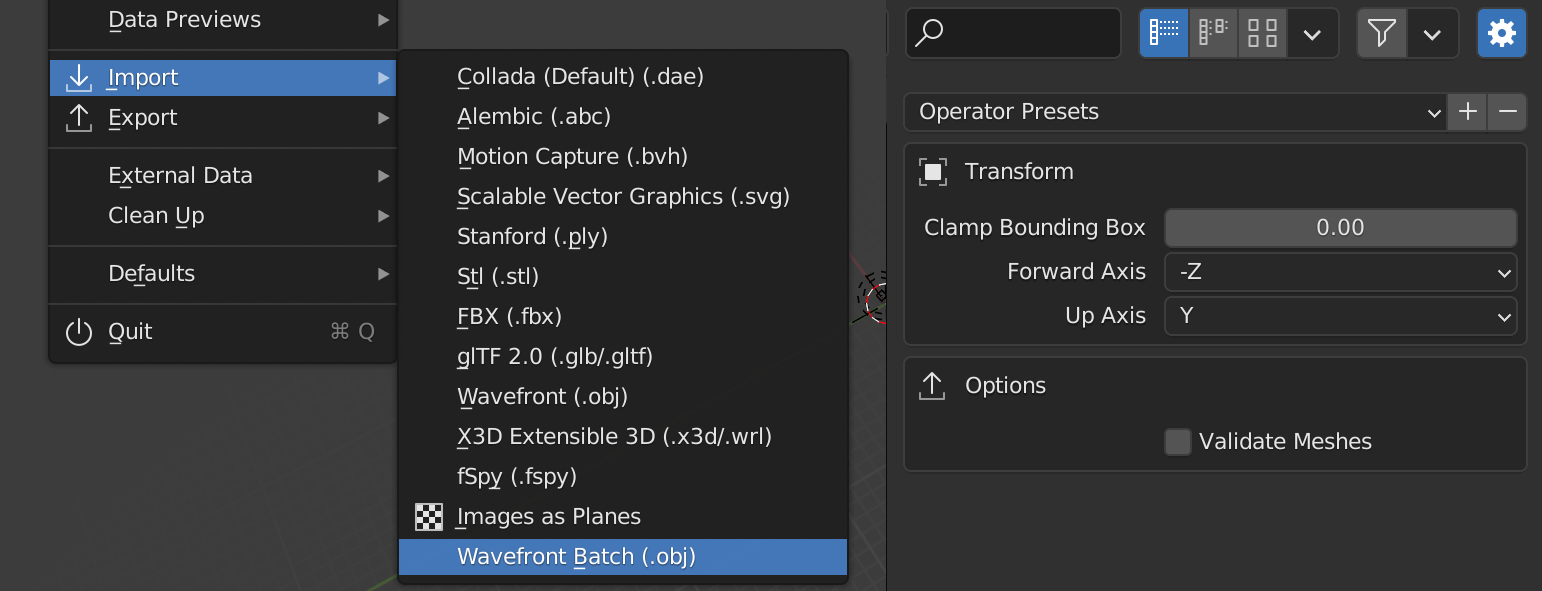Enable the Validate Meshes checkbox
This screenshot has width=1542, height=591.
1177,441
